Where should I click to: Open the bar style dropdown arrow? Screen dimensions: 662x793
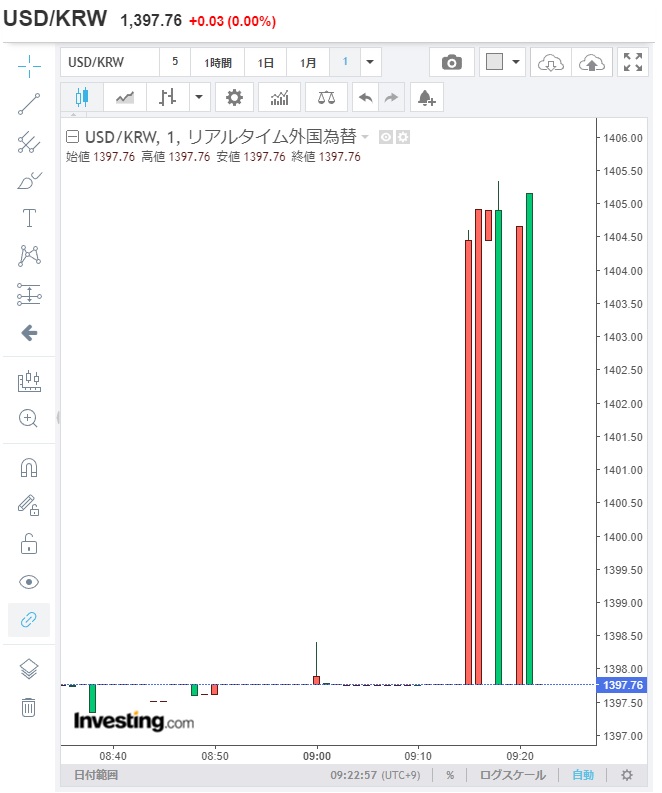click(198, 97)
